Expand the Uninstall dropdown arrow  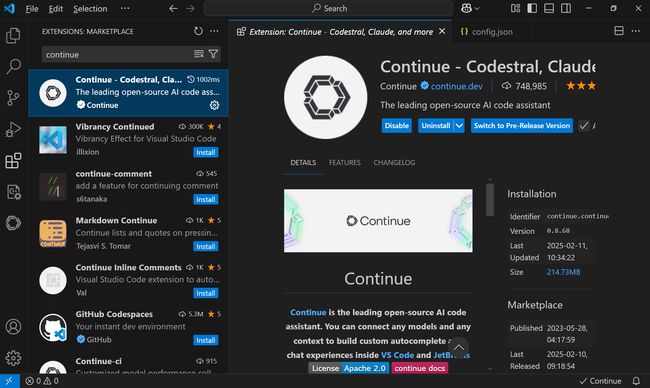(x=459, y=126)
